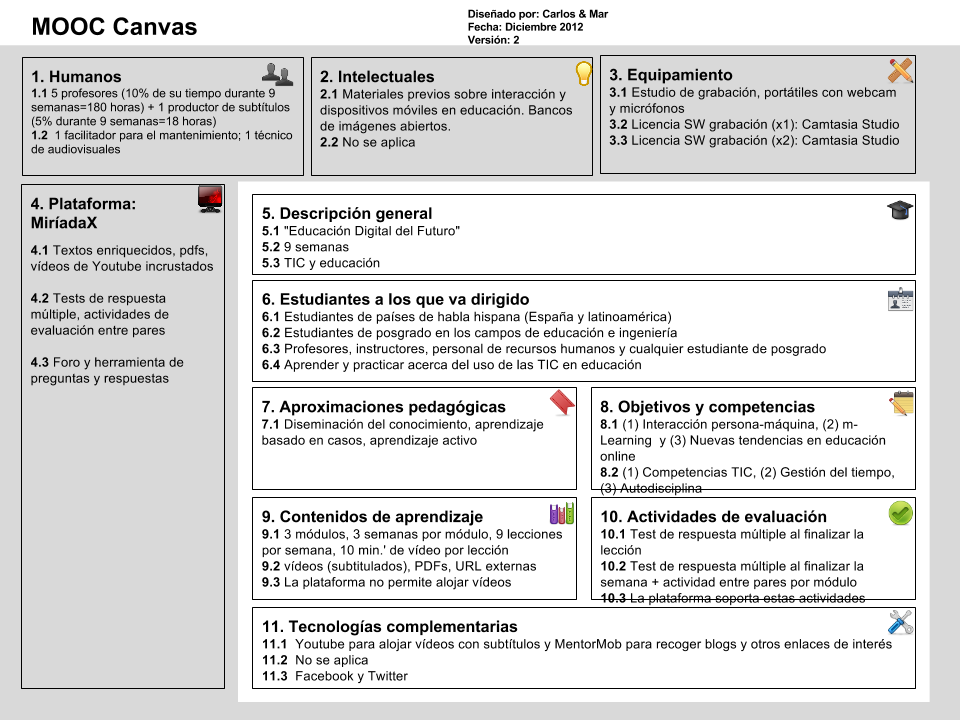This screenshot has width=960, height=720.
Task: Select the "8. Objetivos y competencias" heading
Action: [707, 407]
